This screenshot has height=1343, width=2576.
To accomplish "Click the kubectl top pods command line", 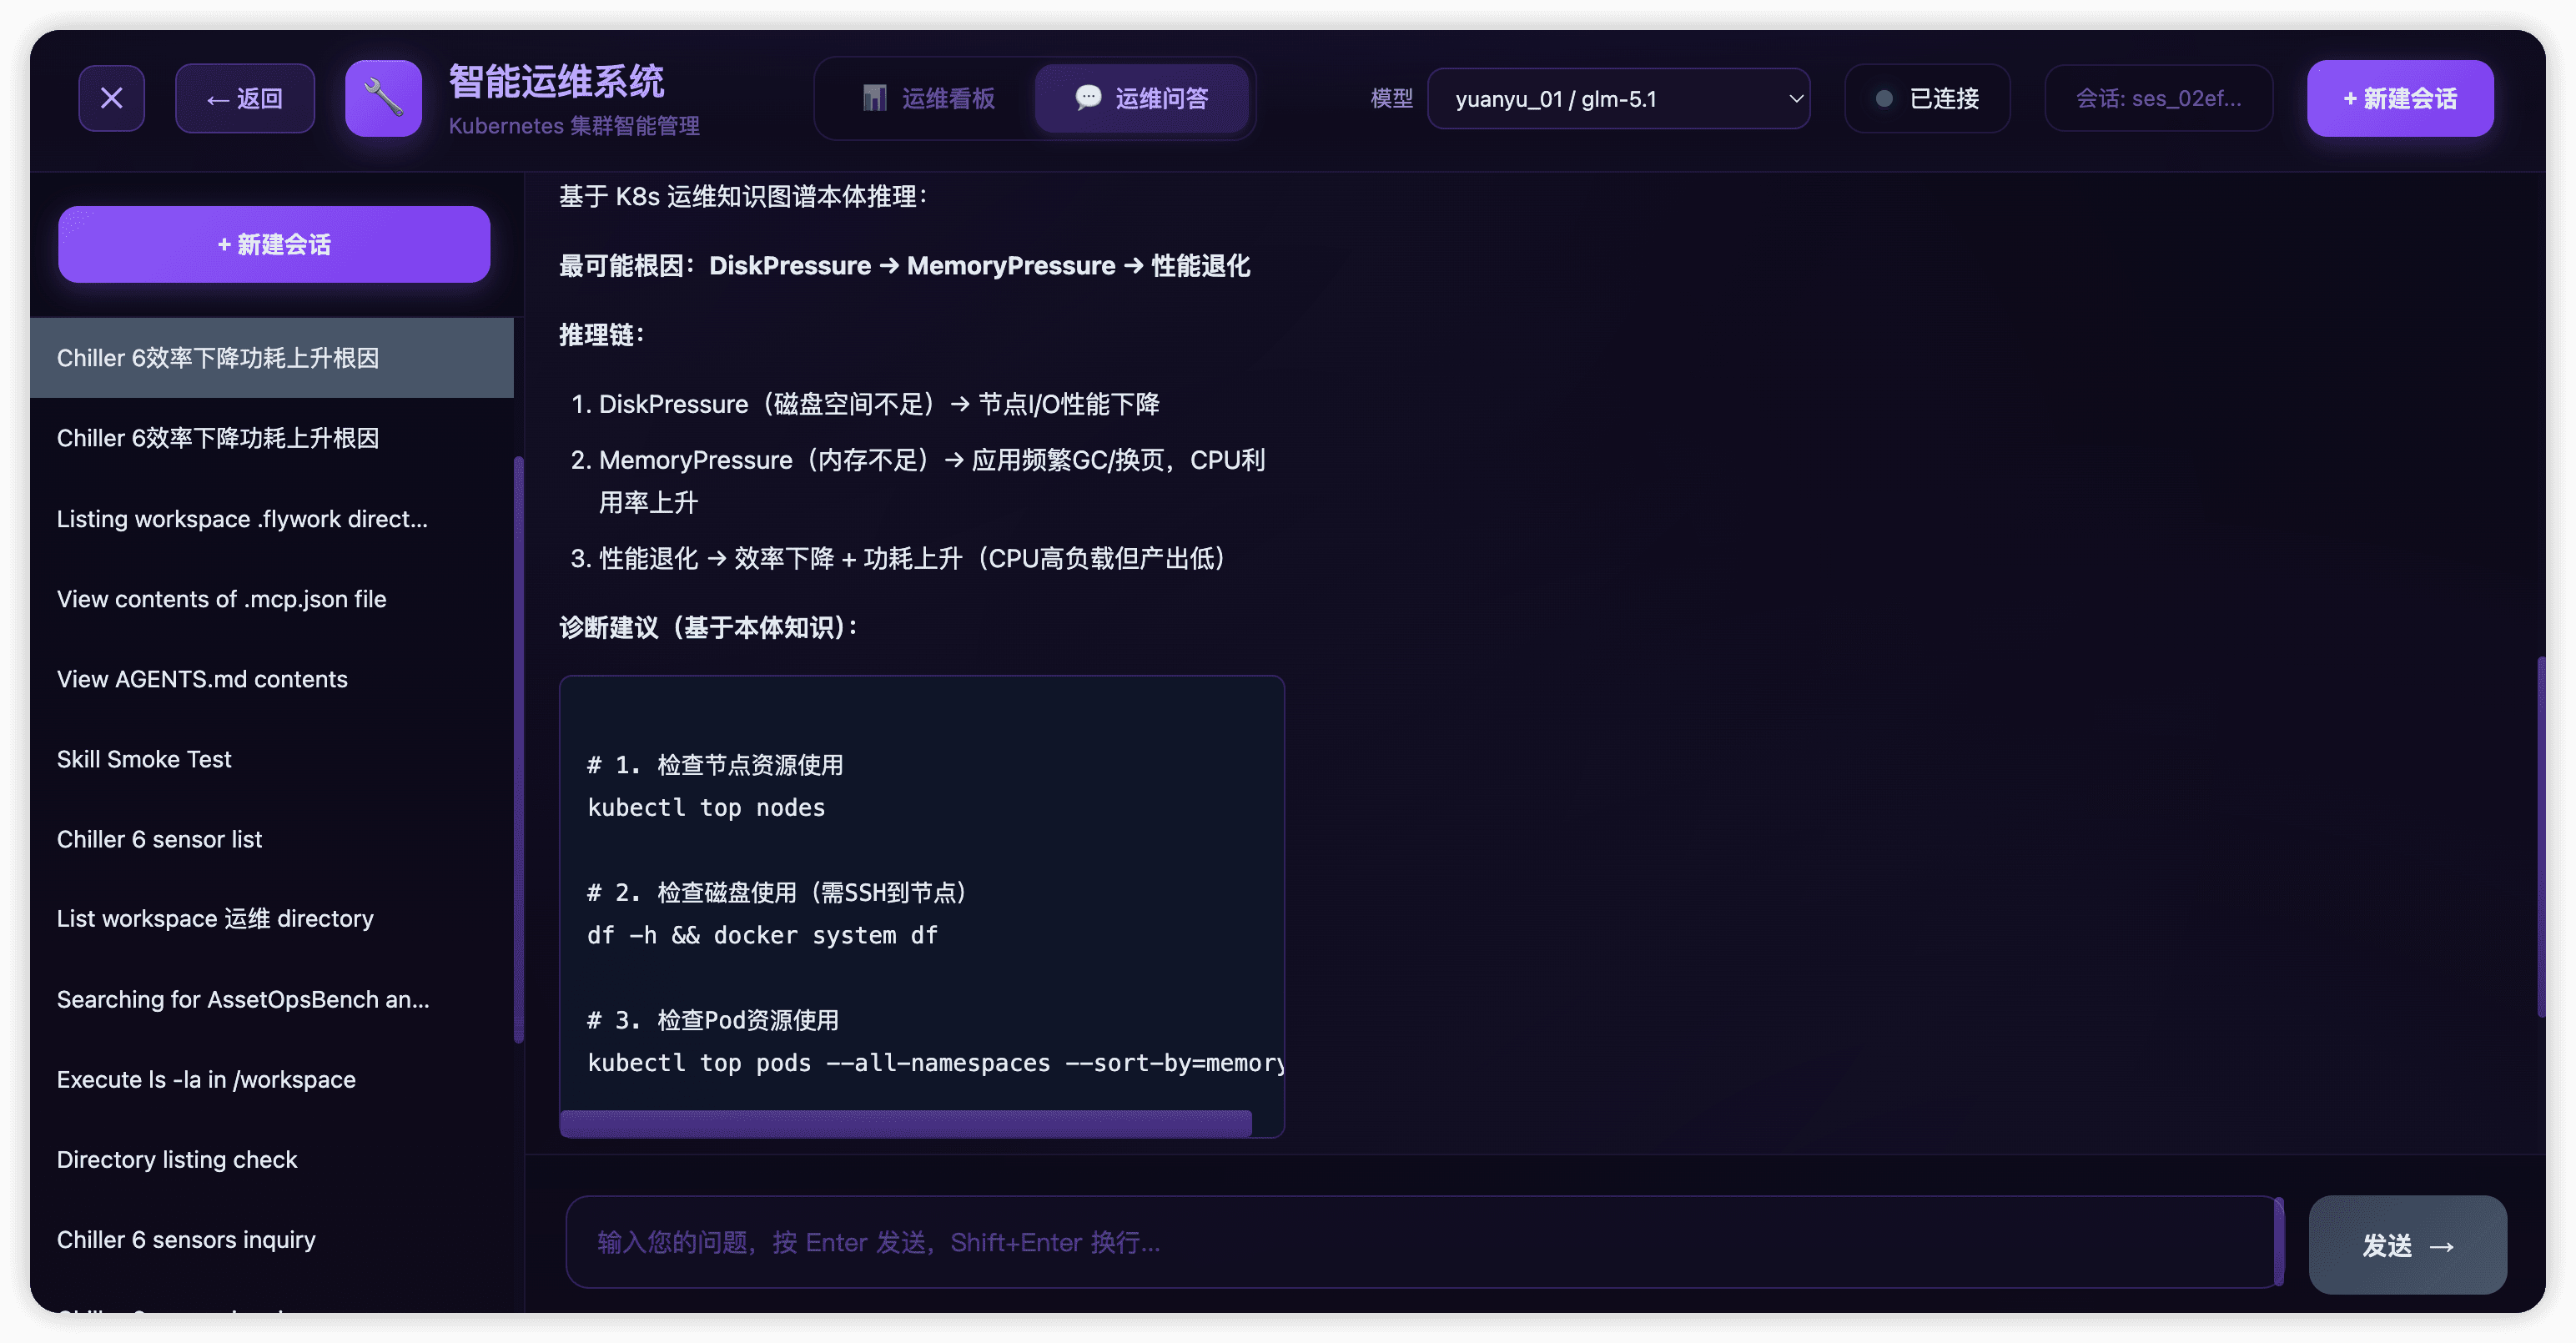I will [x=935, y=1062].
